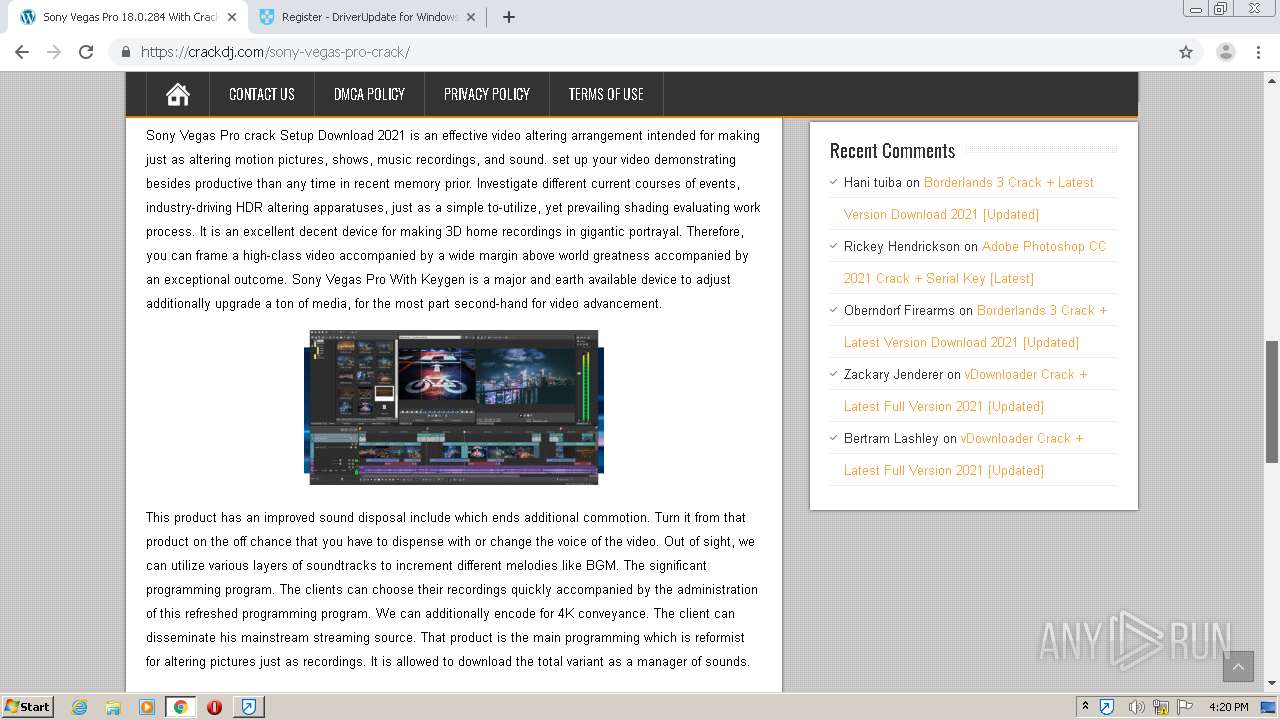Open the Contact Us page
The width and height of the screenshot is (1280, 720).
262,94
